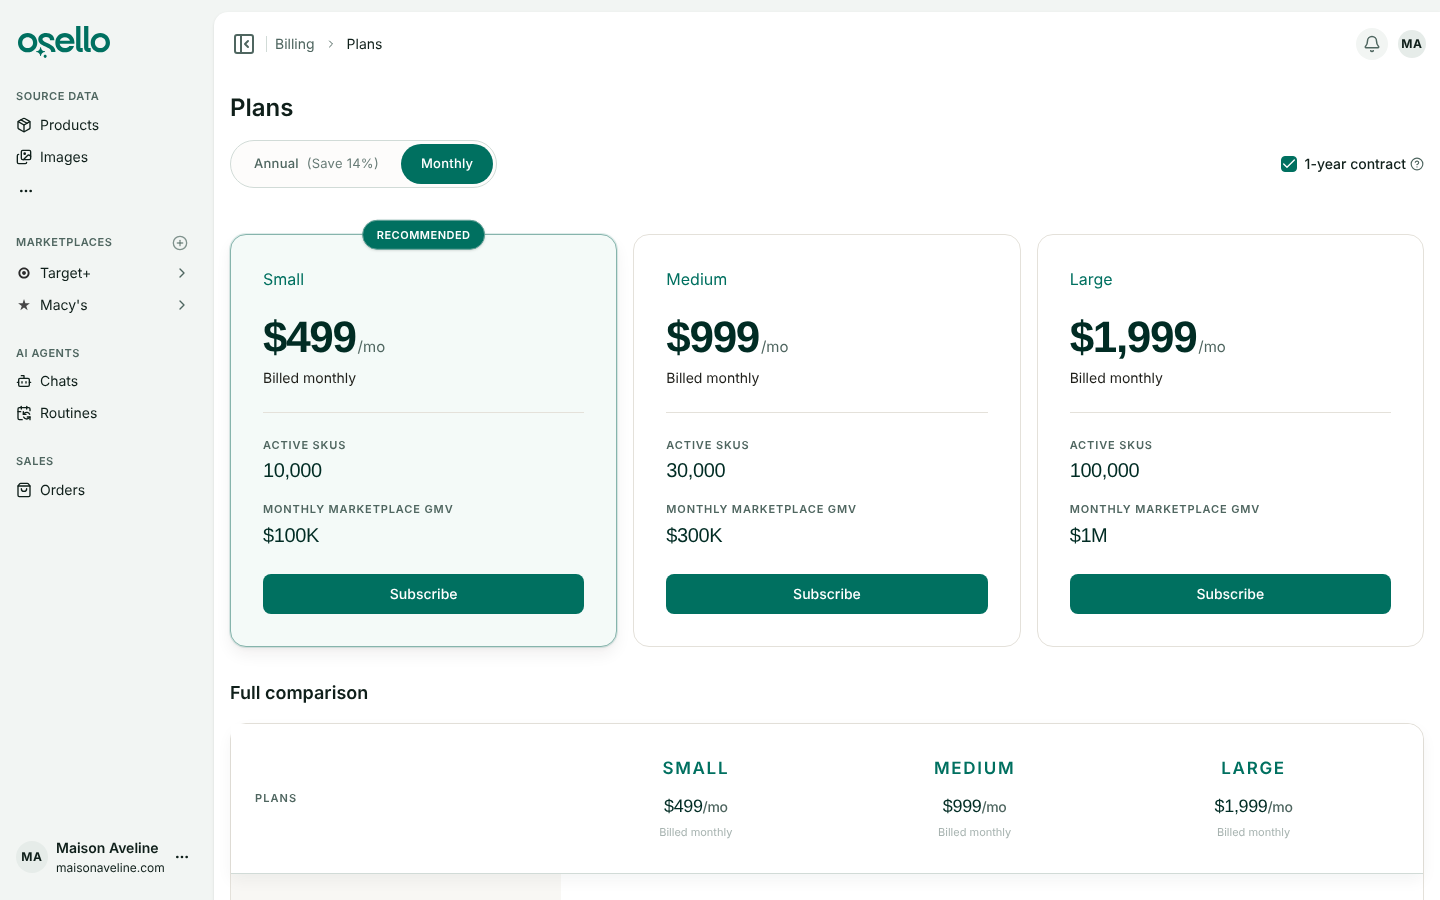1440x900 pixels.
Task: Add a marketplace with plus icon
Action: click(180, 243)
